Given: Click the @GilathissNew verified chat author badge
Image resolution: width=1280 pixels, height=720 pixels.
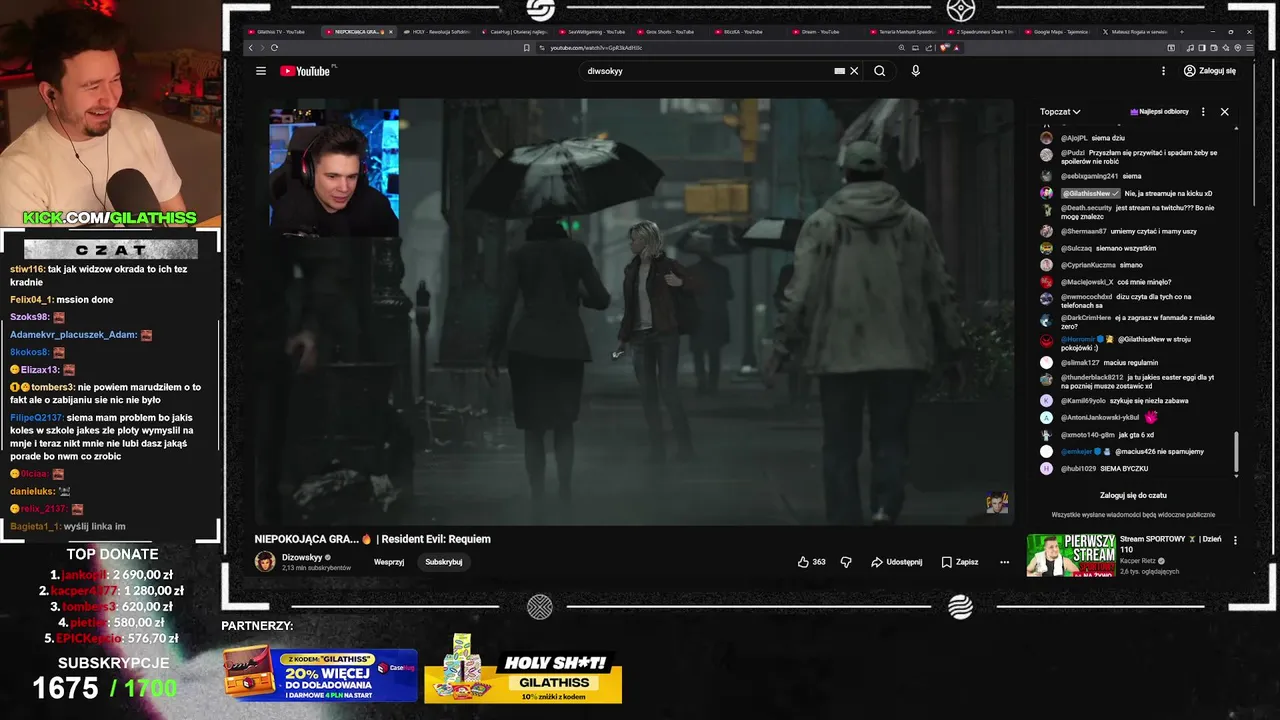Looking at the screenshot, I should click(1090, 193).
